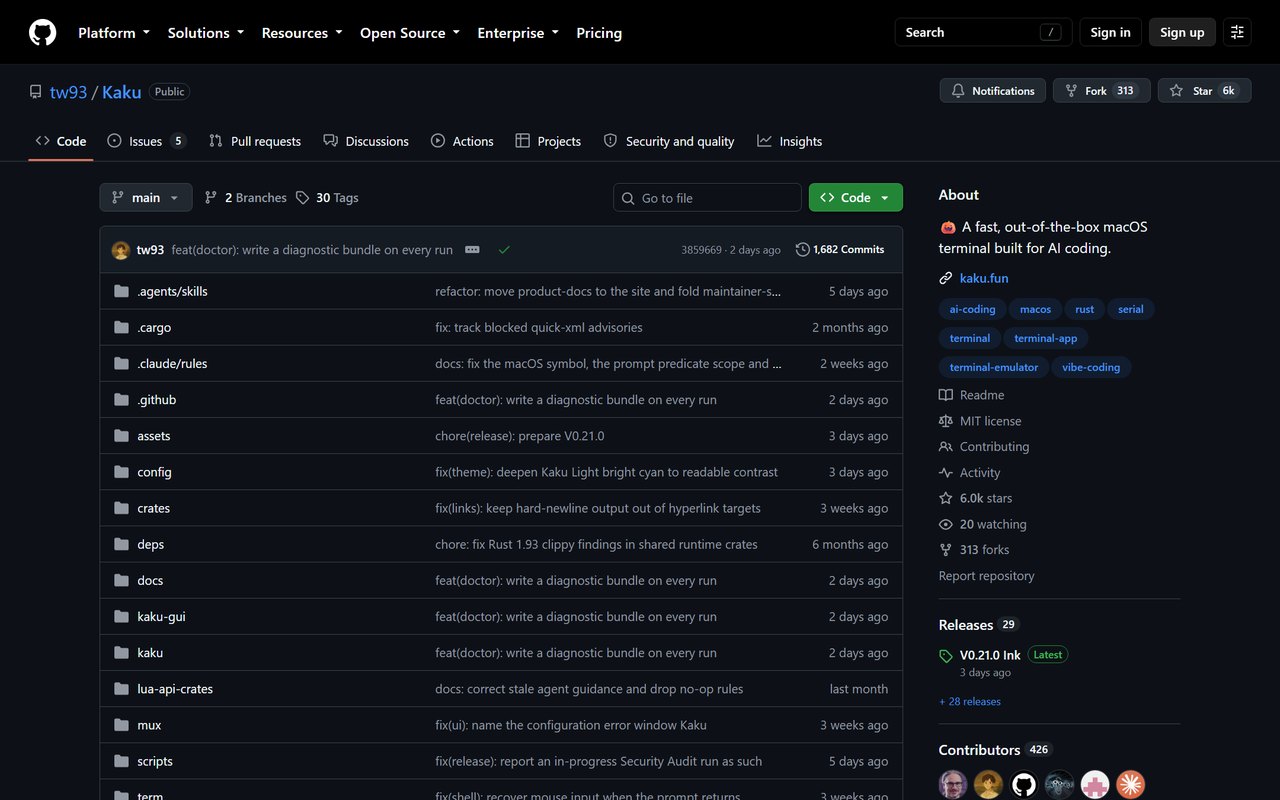Open the first contributor avatar
The width and height of the screenshot is (1280, 800).
coord(953,784)
